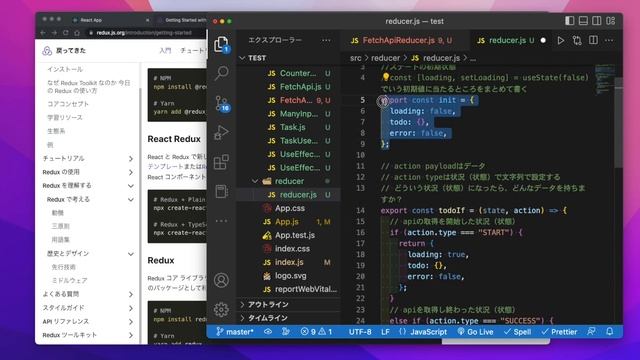Customize layout icon in title bar
The width and height of the screenshot is (640, 360).
(x=611, y=20)
